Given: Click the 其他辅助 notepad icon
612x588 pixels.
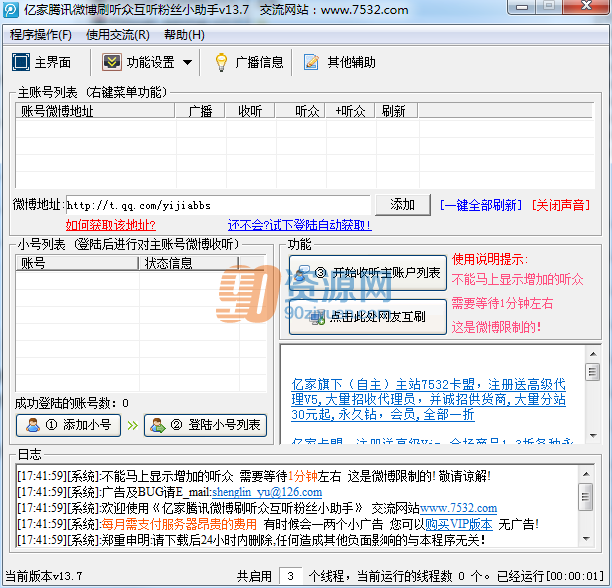Looking at the screenshot, I should pyautogui.click(x=311, y=62).
